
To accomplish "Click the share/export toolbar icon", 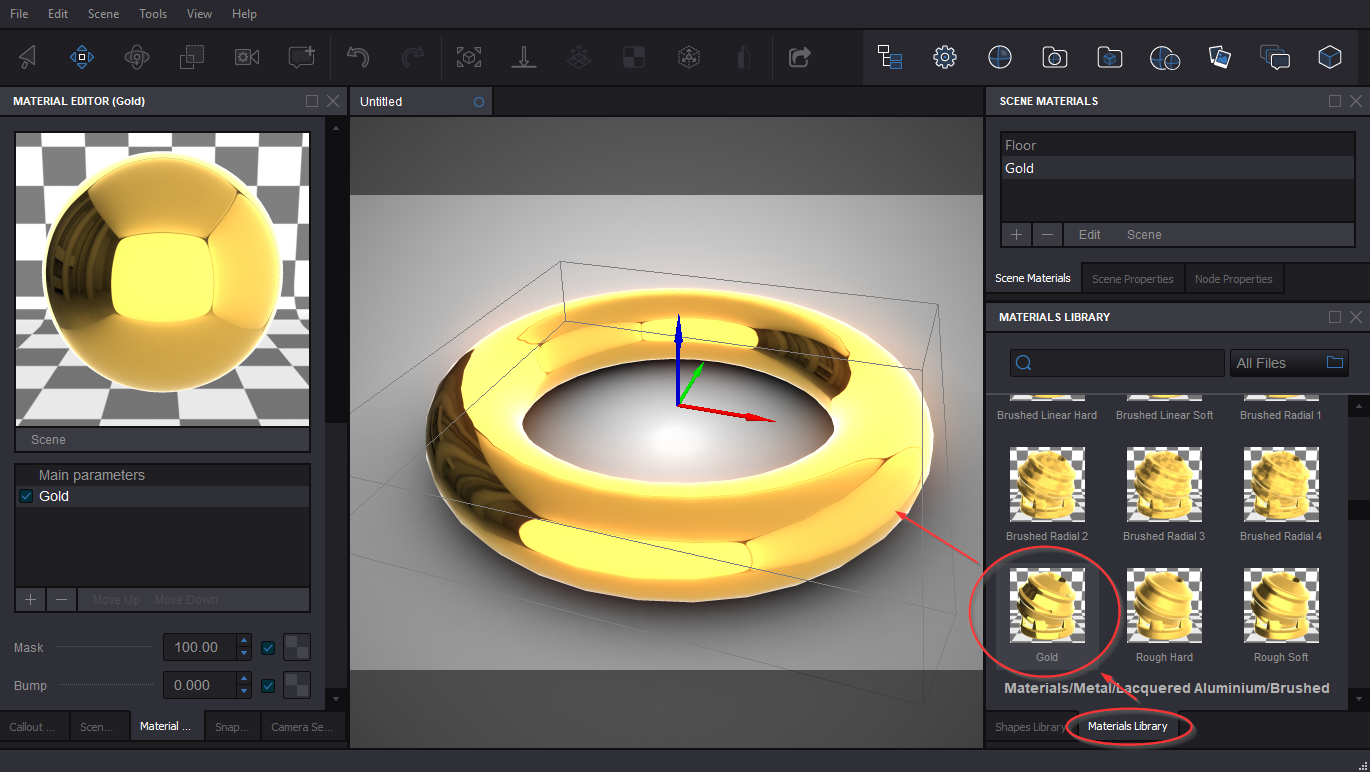I will (797, 57).
